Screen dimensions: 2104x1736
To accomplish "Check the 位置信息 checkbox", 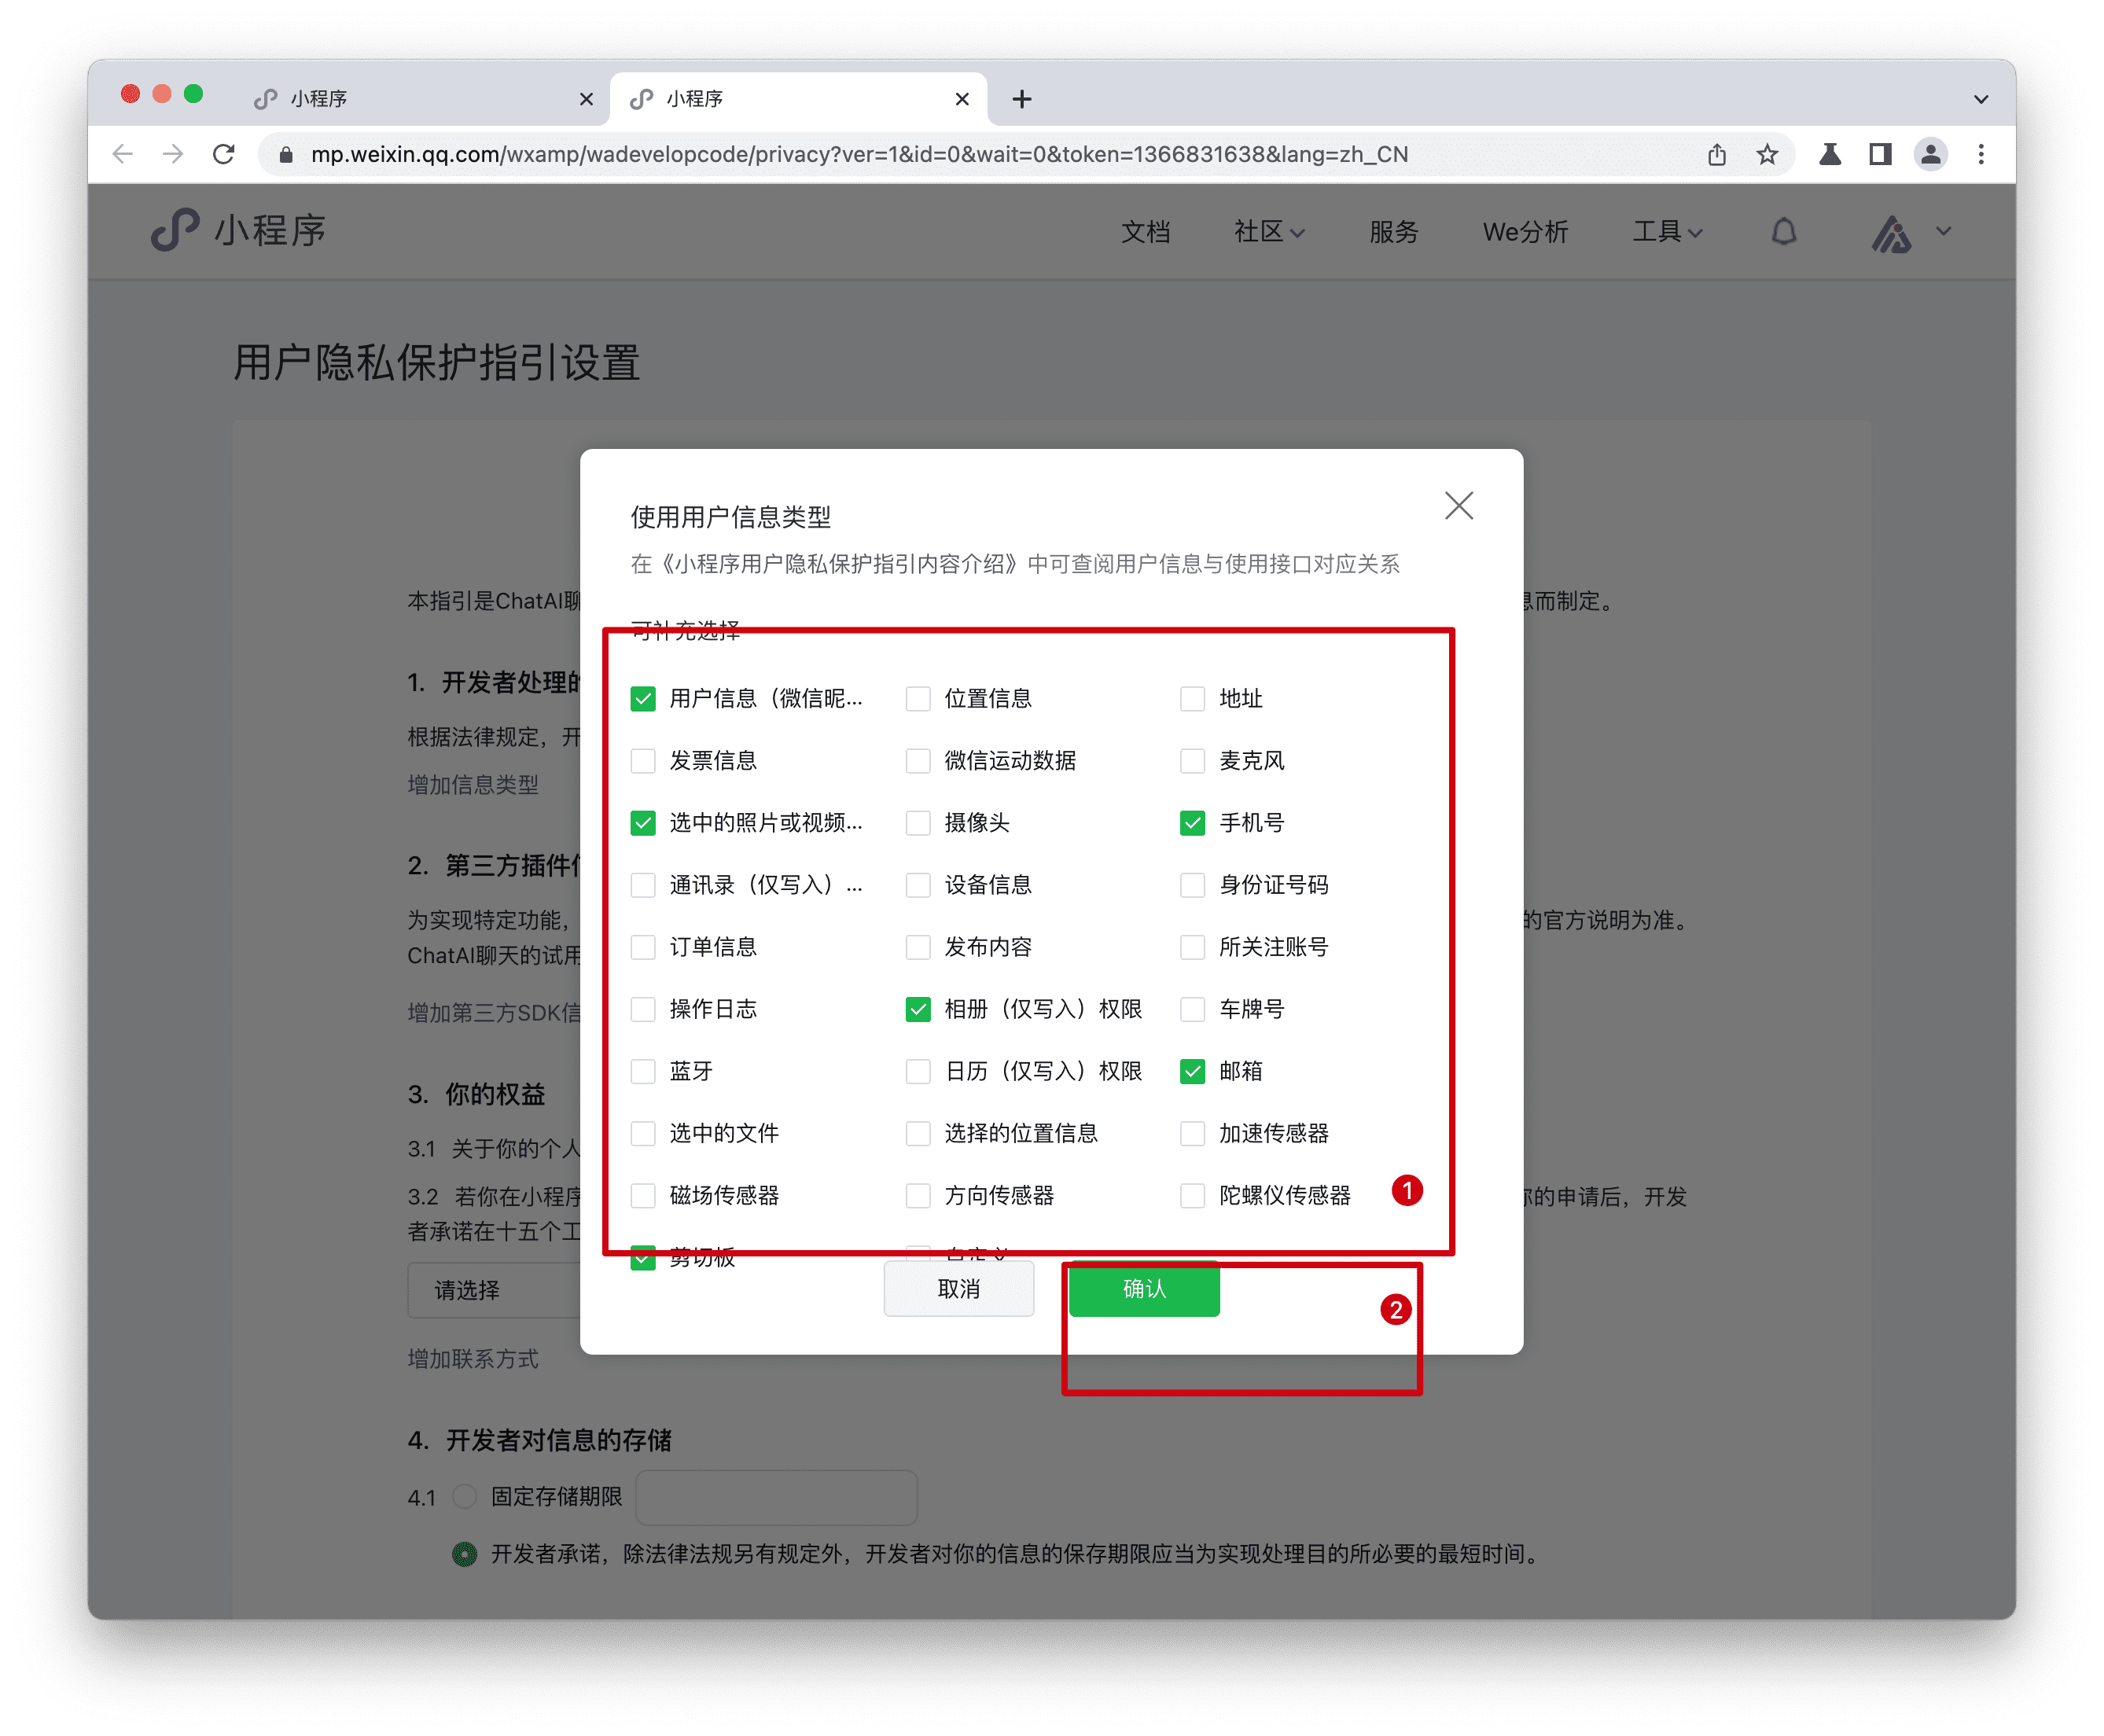I will click(x=918, y=698).
